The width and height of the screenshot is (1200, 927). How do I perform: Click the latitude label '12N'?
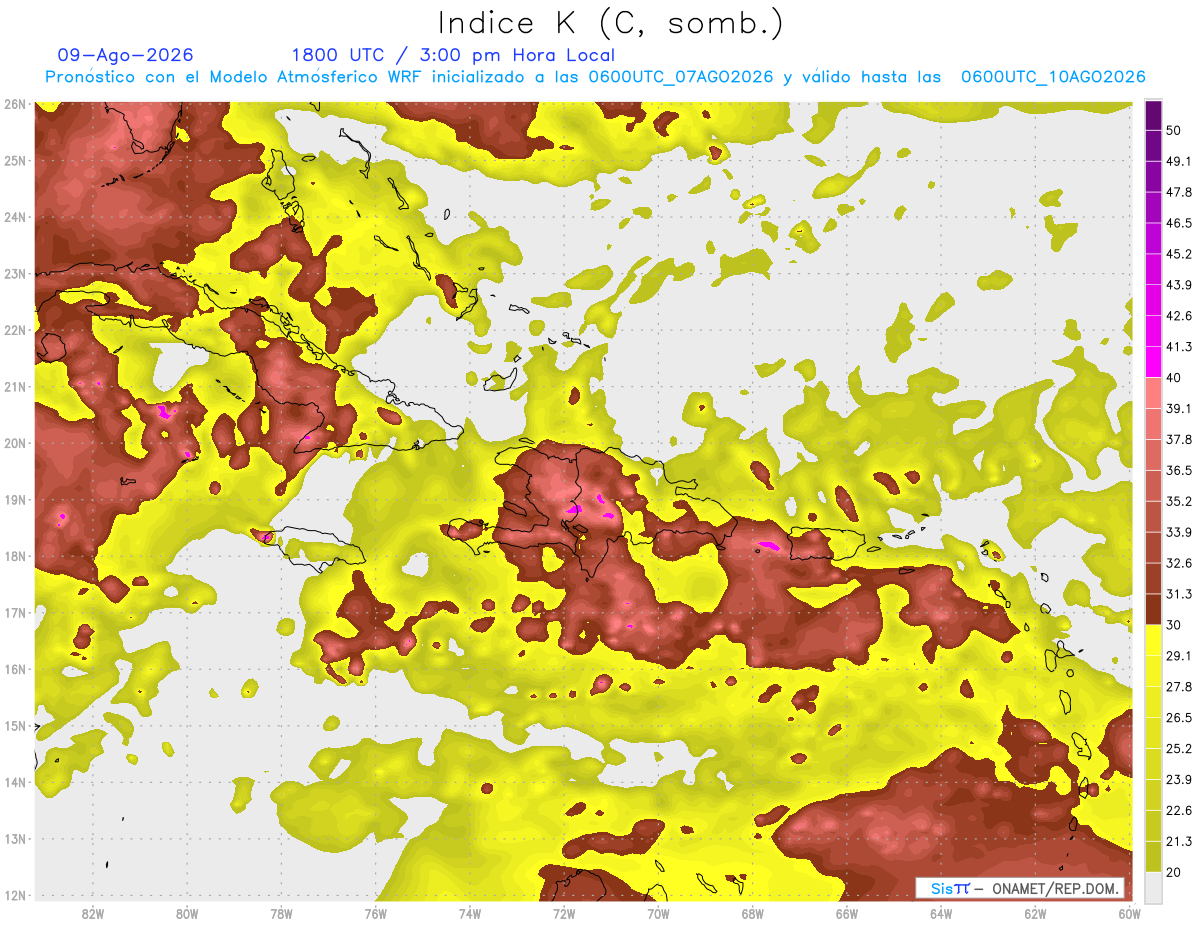click(x=15, y=895)
